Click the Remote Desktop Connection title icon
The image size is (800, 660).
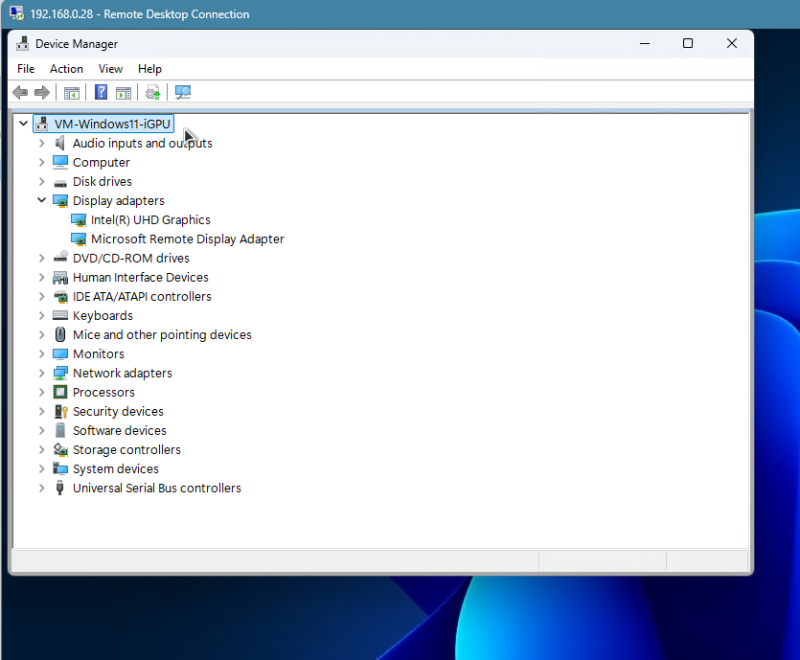(16, 13)
